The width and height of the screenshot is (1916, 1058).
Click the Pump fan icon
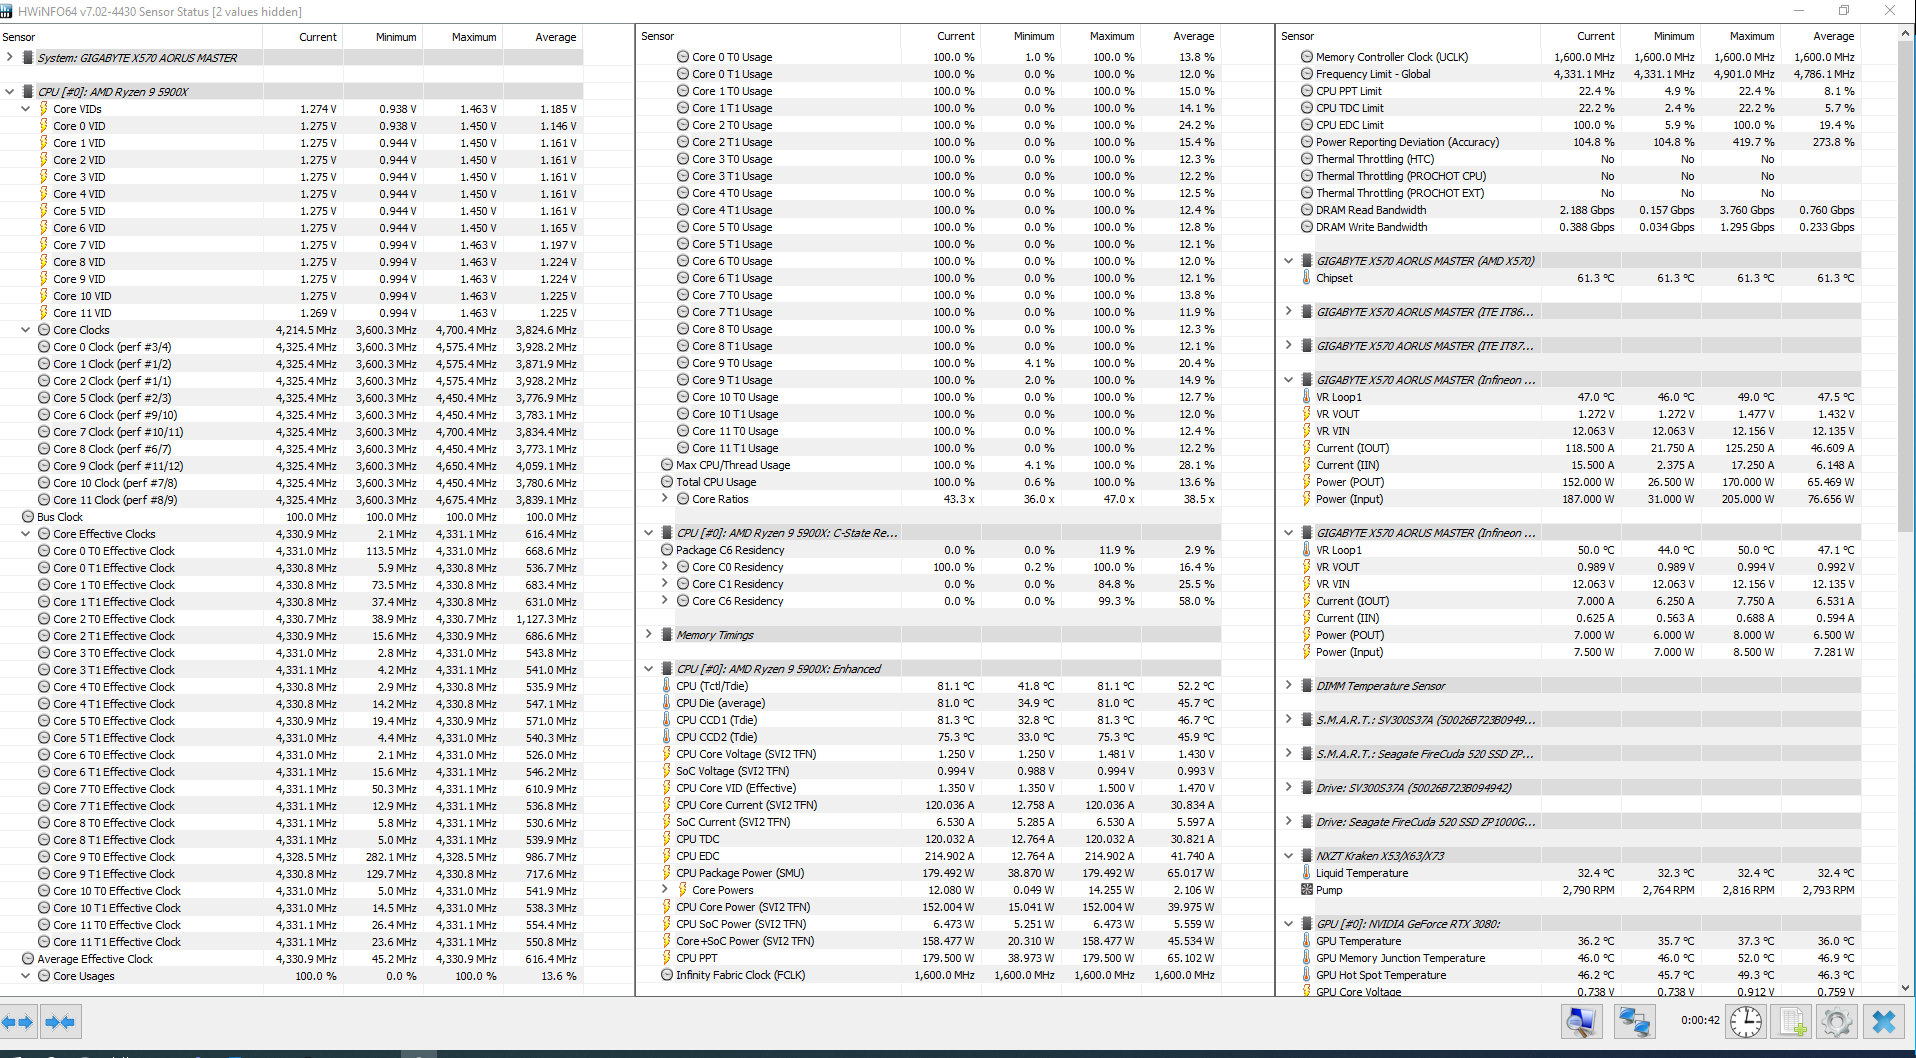pyautogui.click(x=1306, y=890)
